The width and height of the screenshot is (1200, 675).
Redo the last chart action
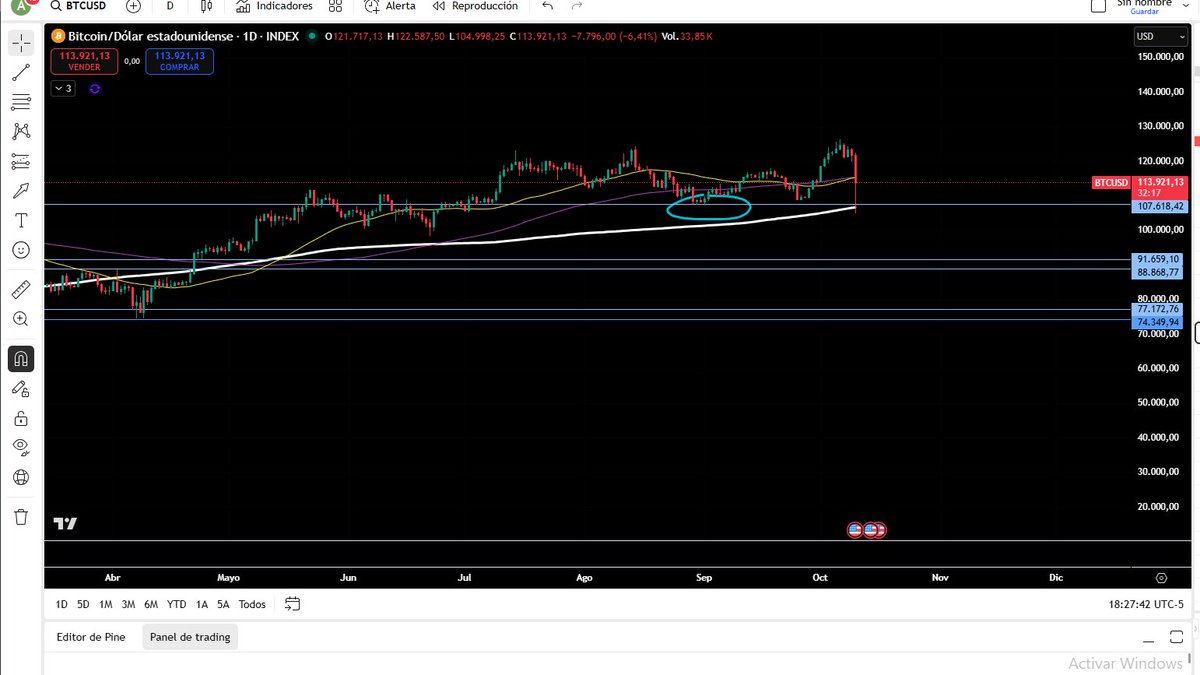pos(577,6)
